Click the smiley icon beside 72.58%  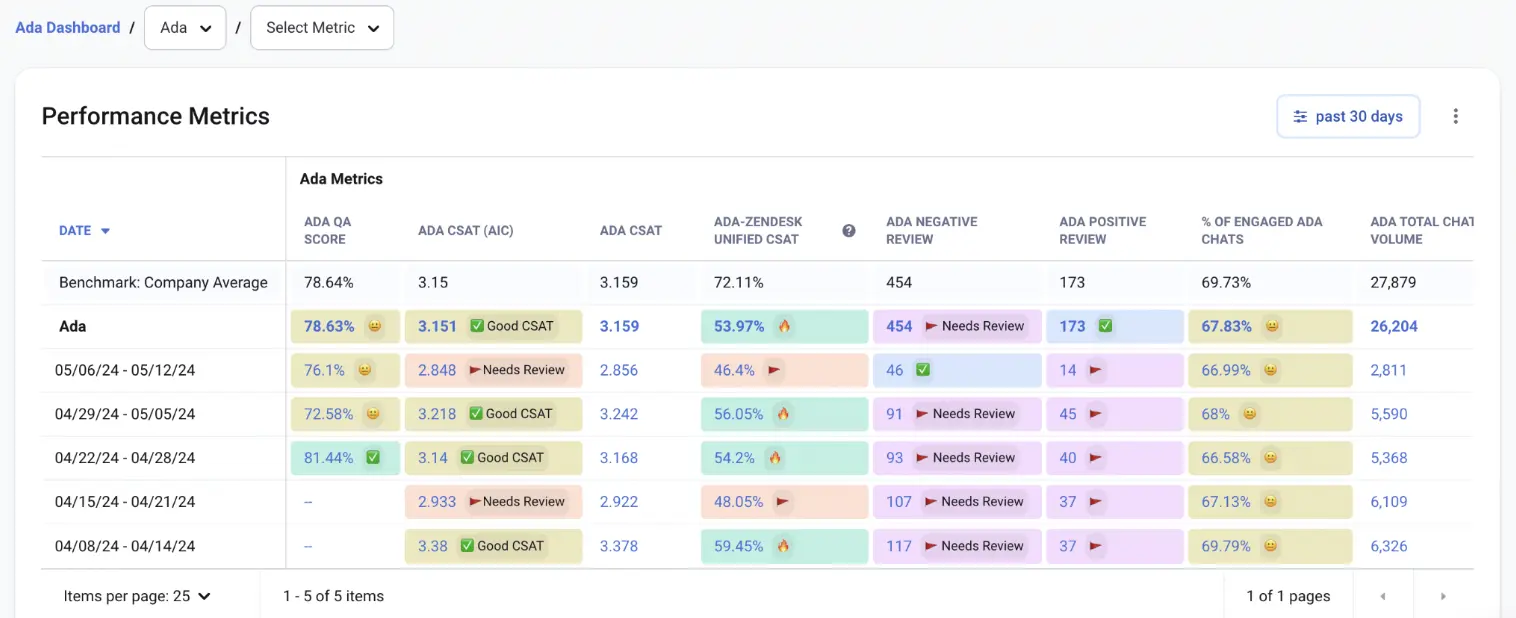(x=373, y=414)
